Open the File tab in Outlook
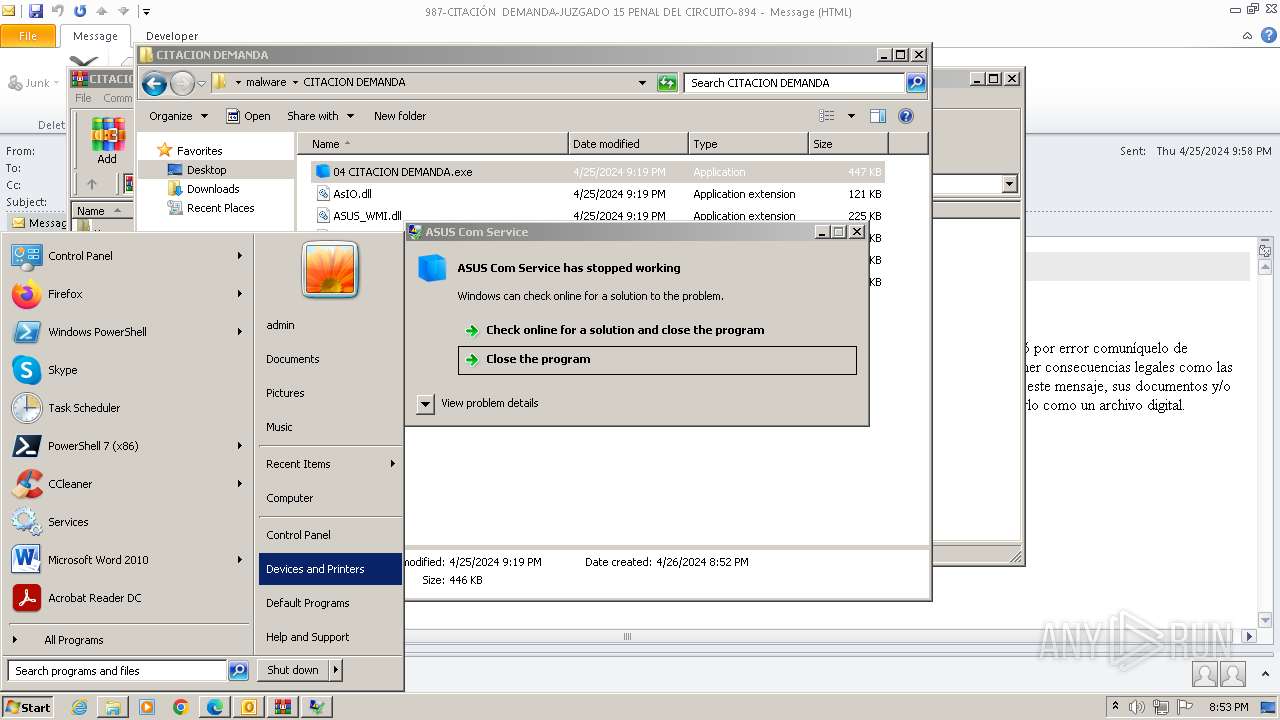The width and height of the screenshot is (1280, 720). pyautogui.click(x=28, y=36)
